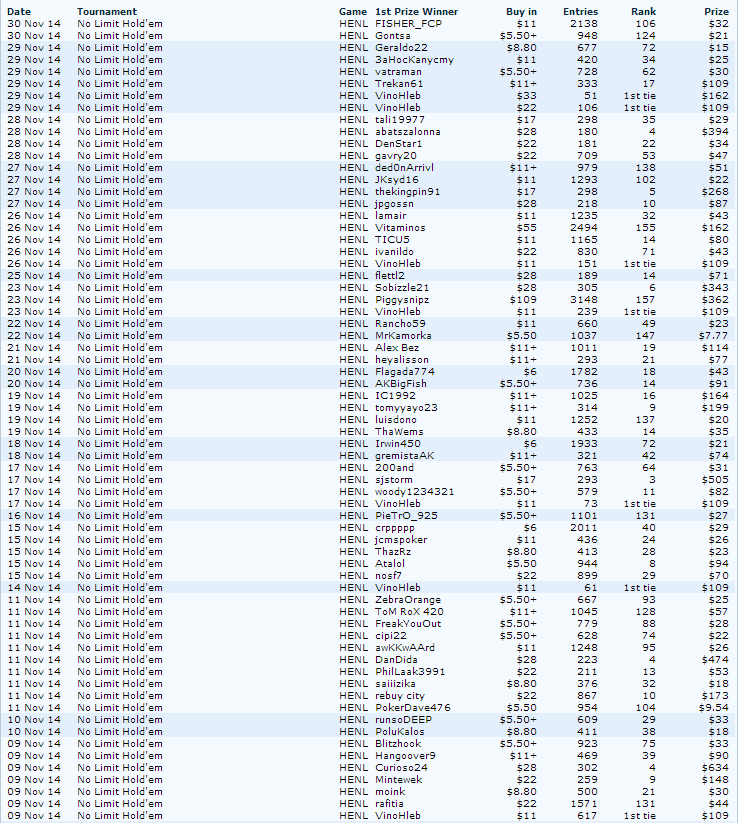Select winner name runsoDEEP
Viewport: 747px width, 823px height.
point(403,720)
